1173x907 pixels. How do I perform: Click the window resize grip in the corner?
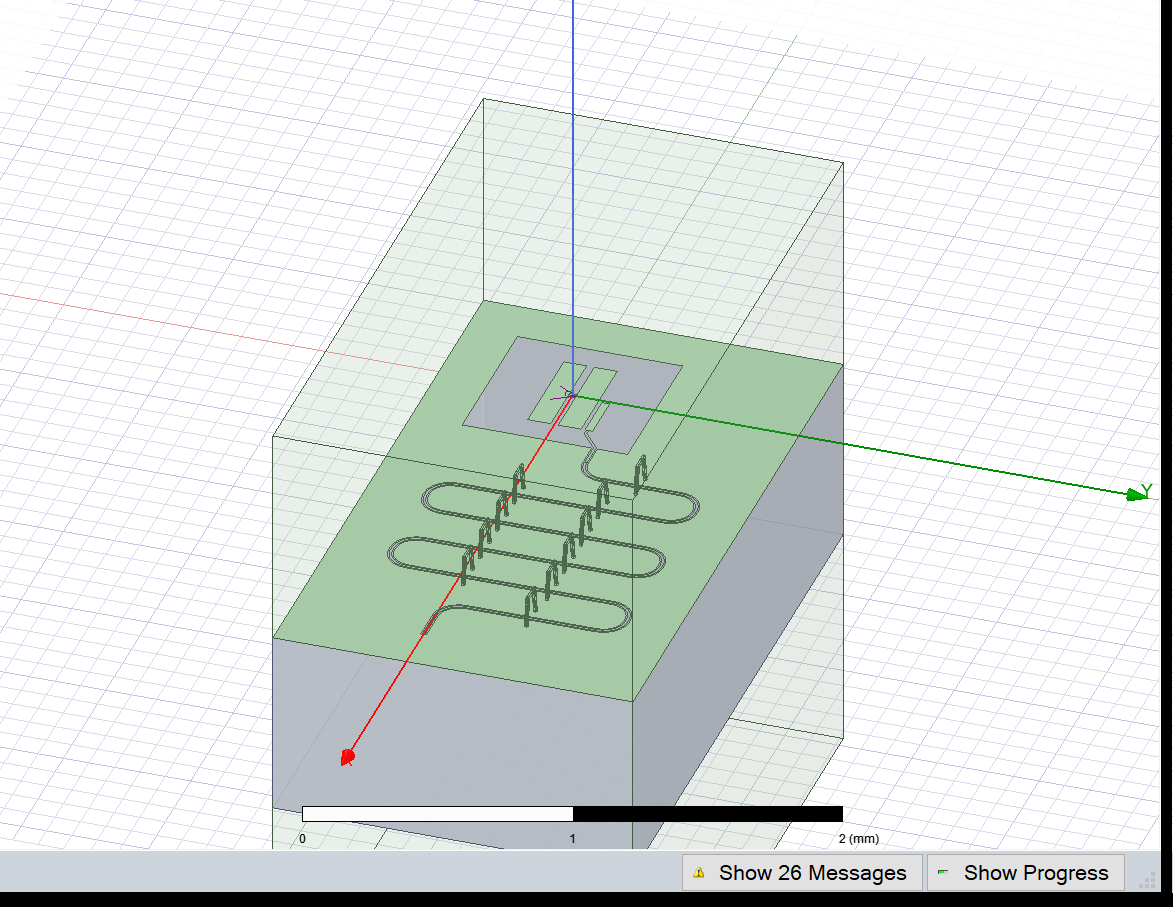(1146, 882)
